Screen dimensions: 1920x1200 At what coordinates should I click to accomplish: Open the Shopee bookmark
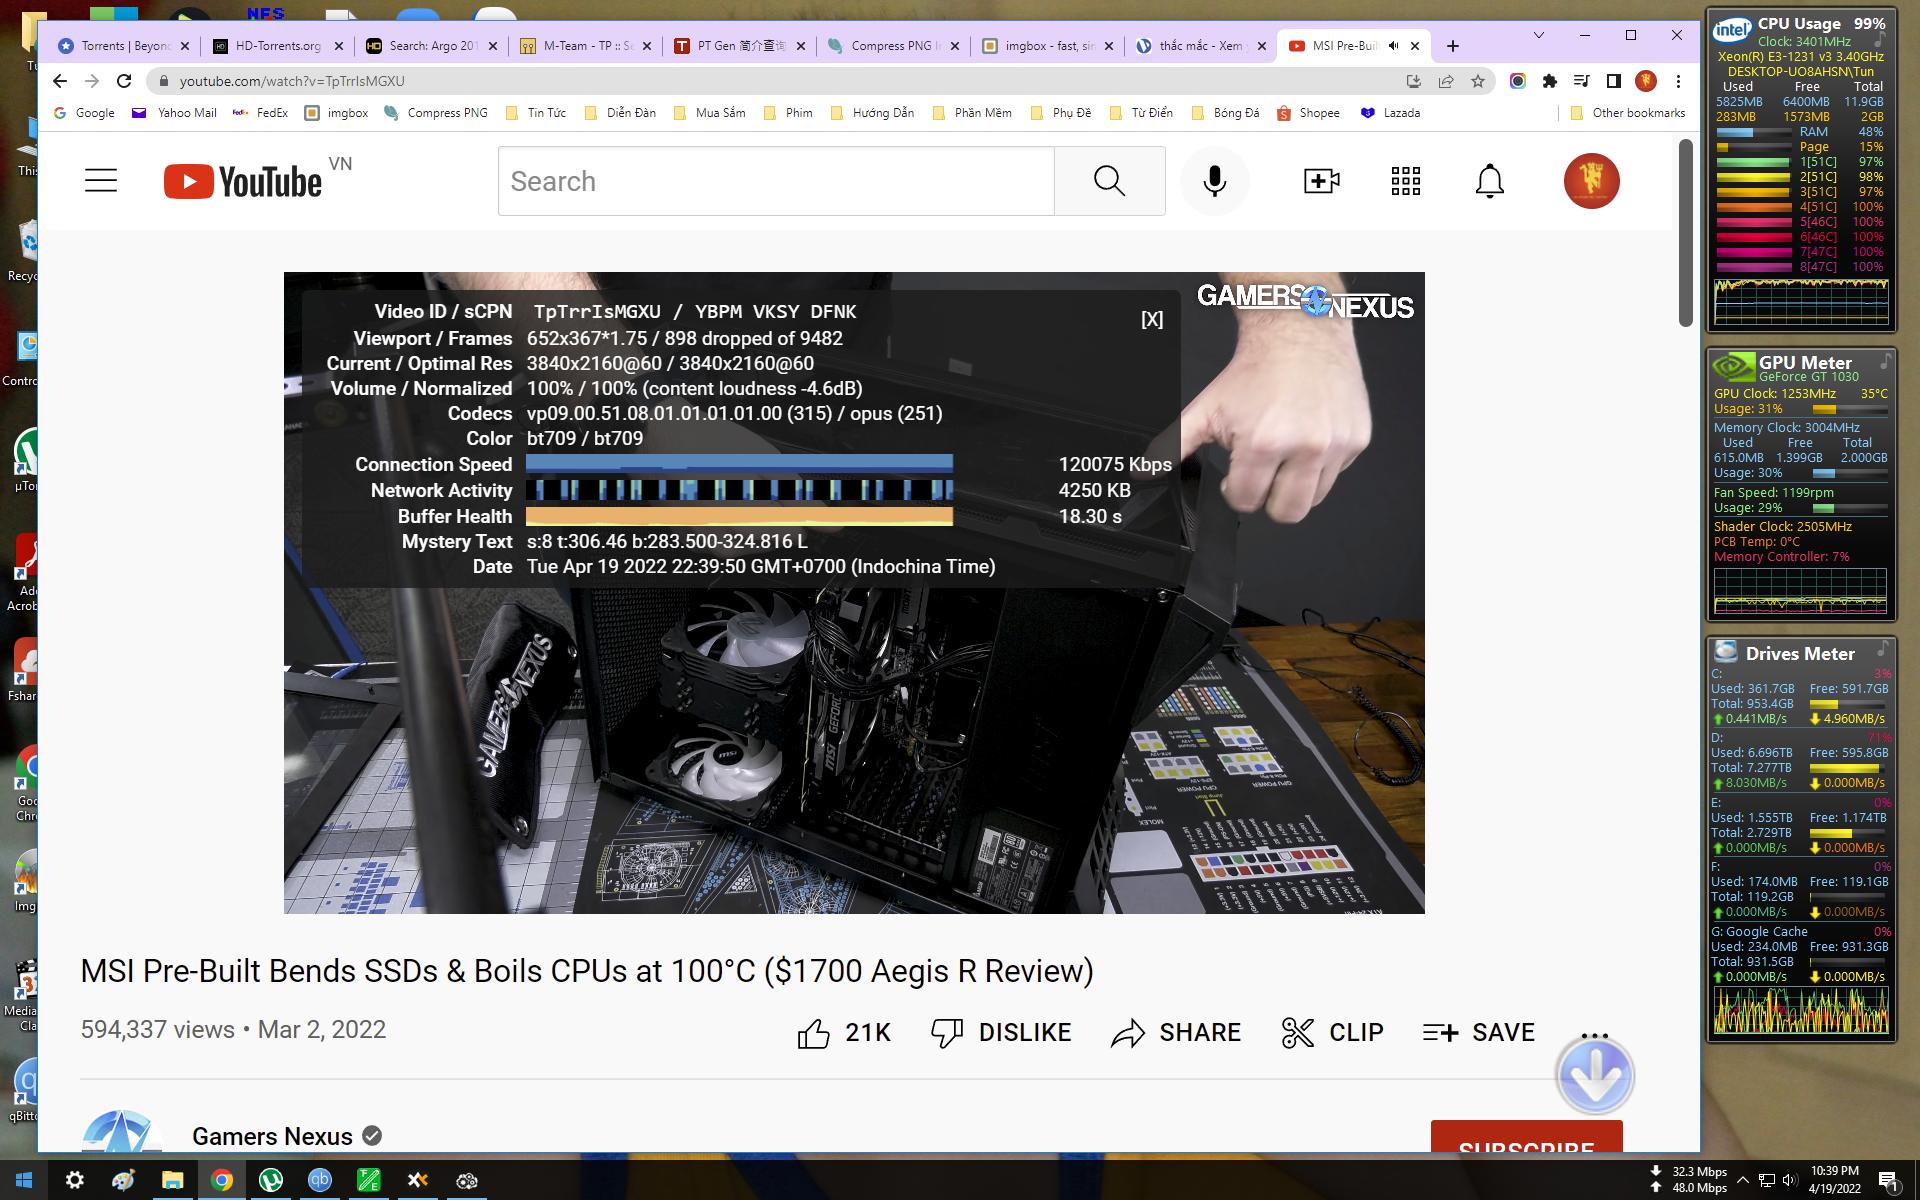tap(1308, 113)
